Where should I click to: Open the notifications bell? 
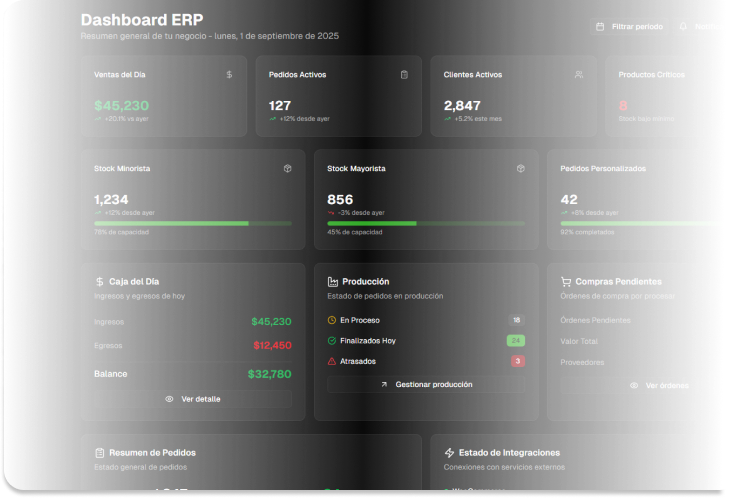tap(683, 27)
